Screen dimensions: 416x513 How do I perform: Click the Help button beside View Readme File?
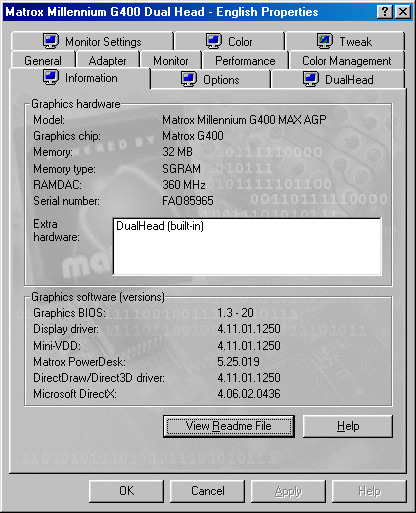348,426
